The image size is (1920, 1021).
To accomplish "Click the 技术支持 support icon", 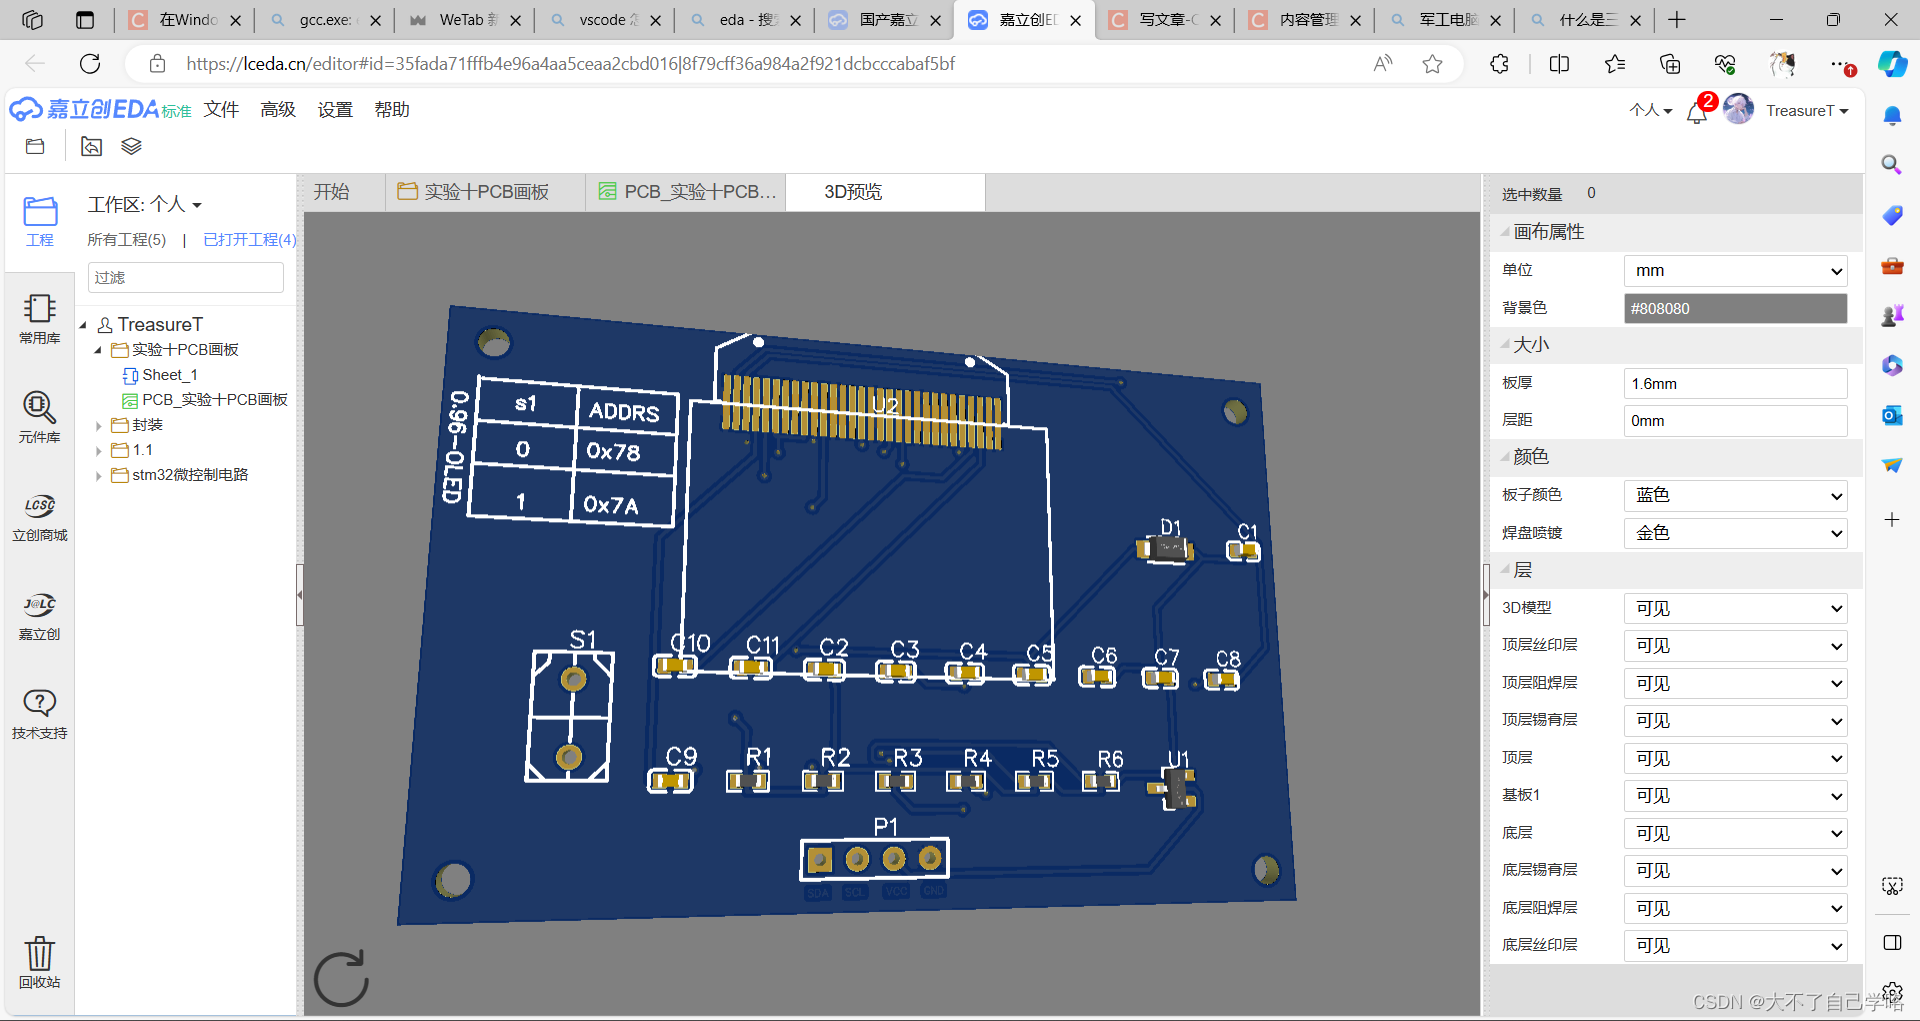I will point(39,712).
